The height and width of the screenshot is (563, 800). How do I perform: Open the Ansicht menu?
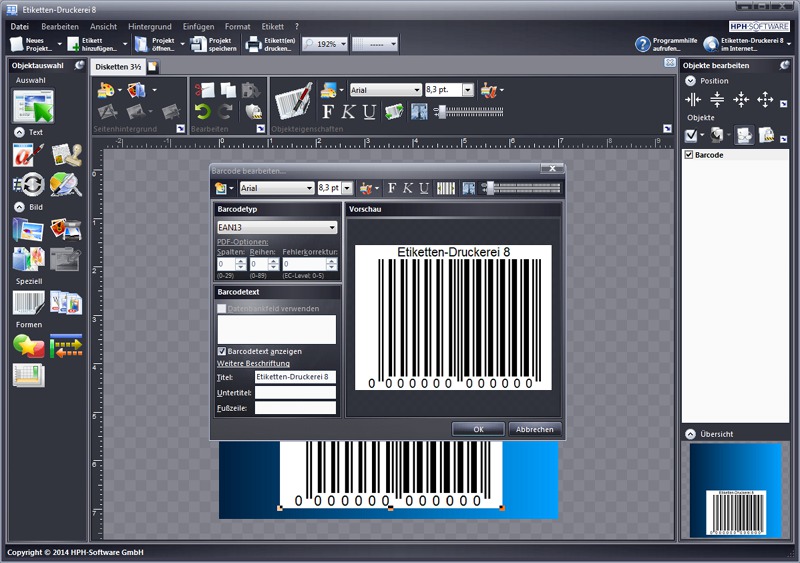click(x=103, y=27)
